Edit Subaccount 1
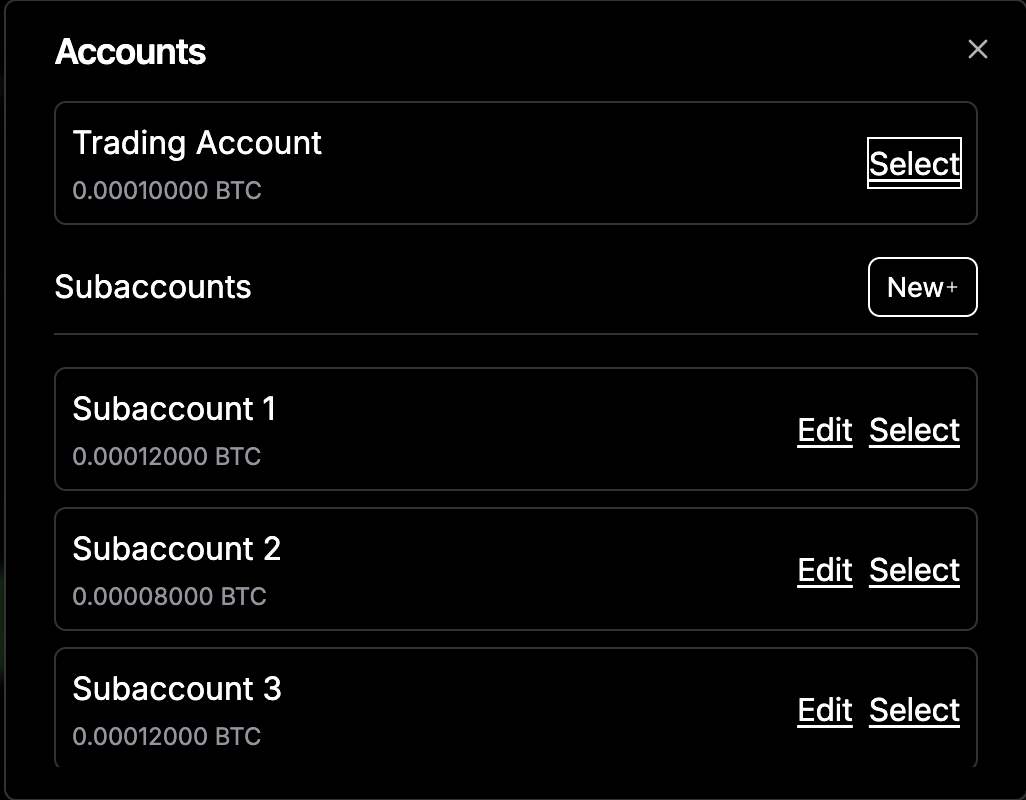The width and height of the screenshot is (1026, 800). coord(824,430)
